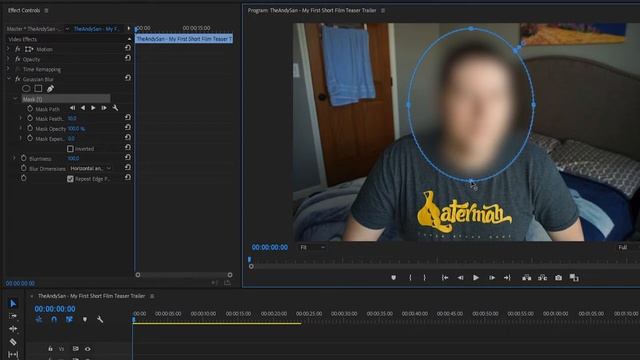Track selected mask forward one frame
The image size is (640, 360).
[x=104, y=108]
